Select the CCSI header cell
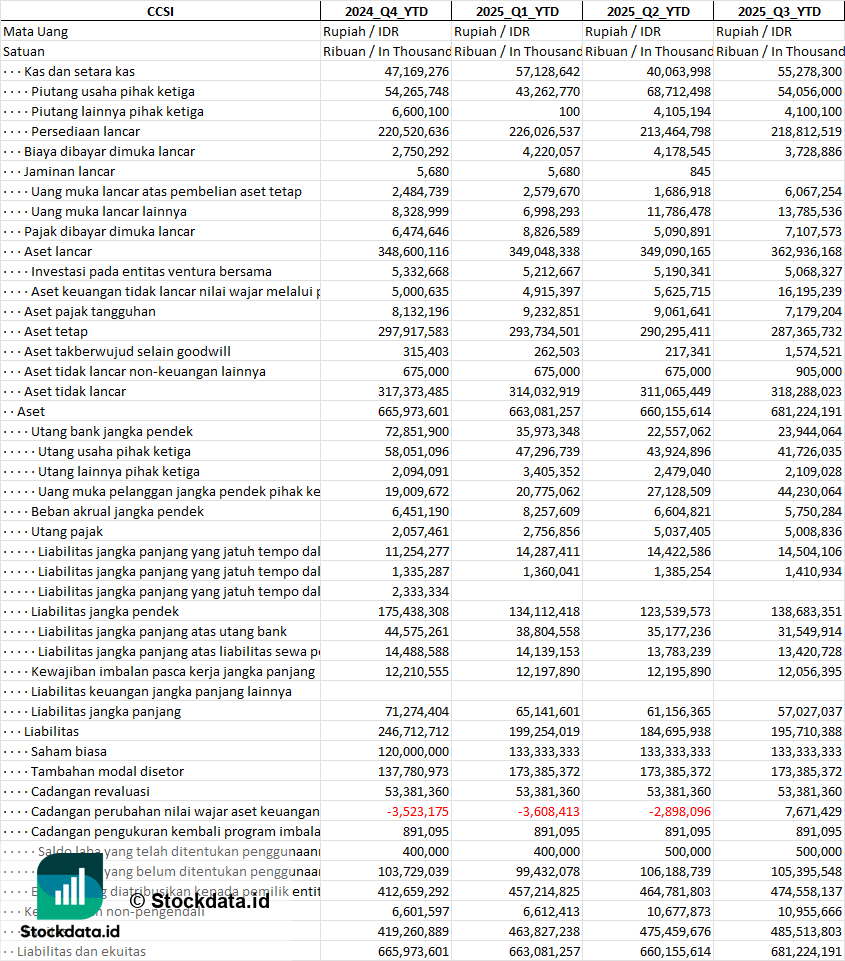Viewport: 845px width, 961px height. pyautogui.click(x=160, y=12)
